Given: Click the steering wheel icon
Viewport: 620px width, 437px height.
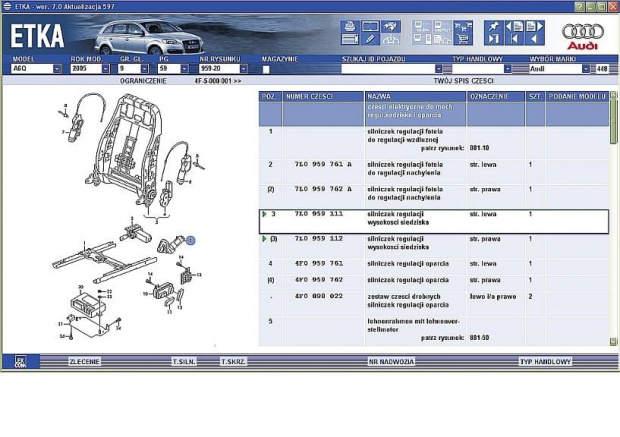Looking at the screenshot, I should coord(391,39).
